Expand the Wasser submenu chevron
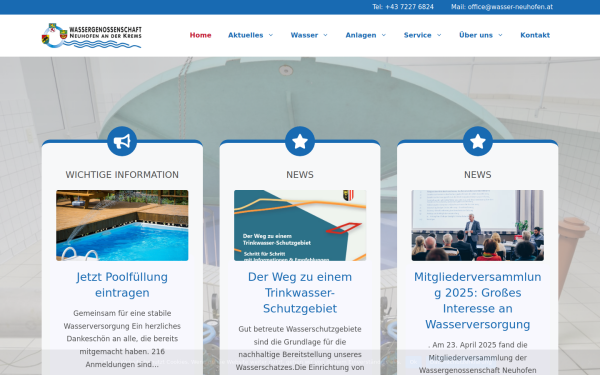This screenshot has width=600, height=375. tap(326, 35)
